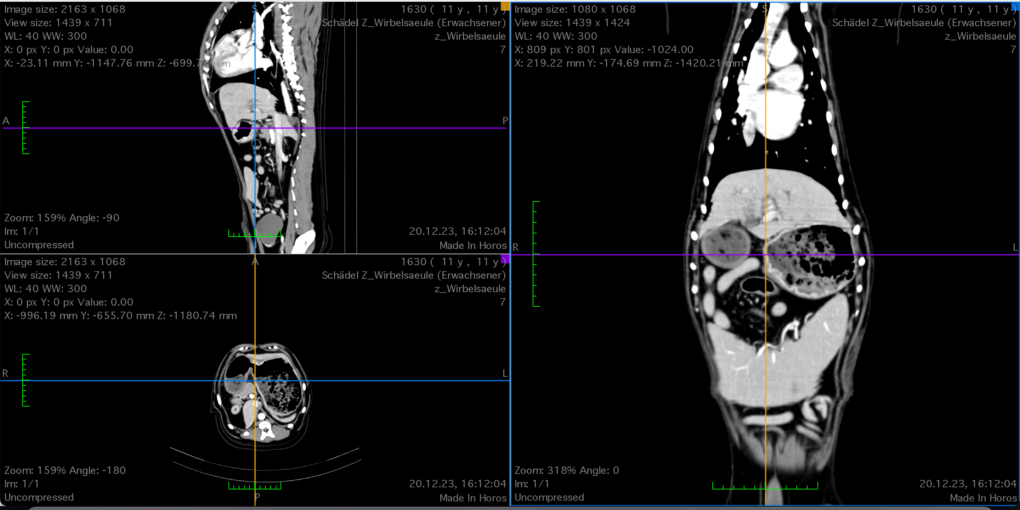This screenshot has height=510, width=1020.
Task: Click the green vertical scale bar in sagittal view
Action: click(x=23, y=127)
